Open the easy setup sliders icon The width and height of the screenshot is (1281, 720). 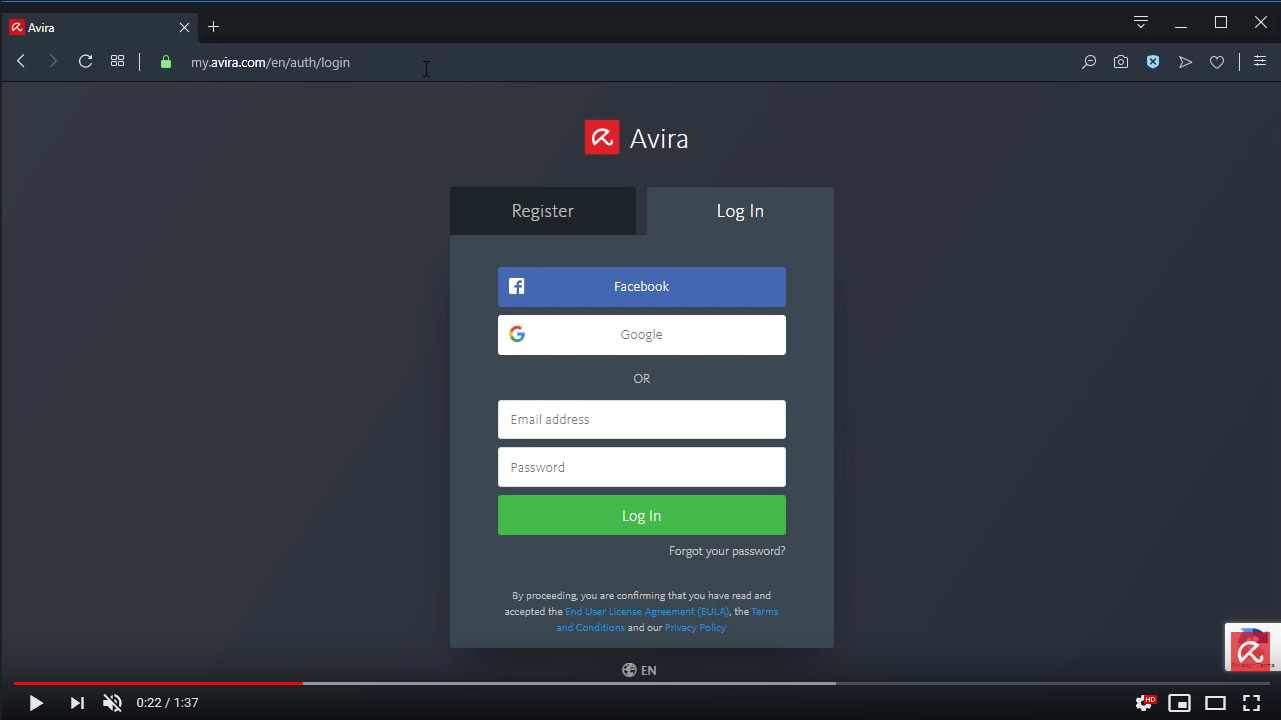pyautogui.click(x=1260, y=61)
